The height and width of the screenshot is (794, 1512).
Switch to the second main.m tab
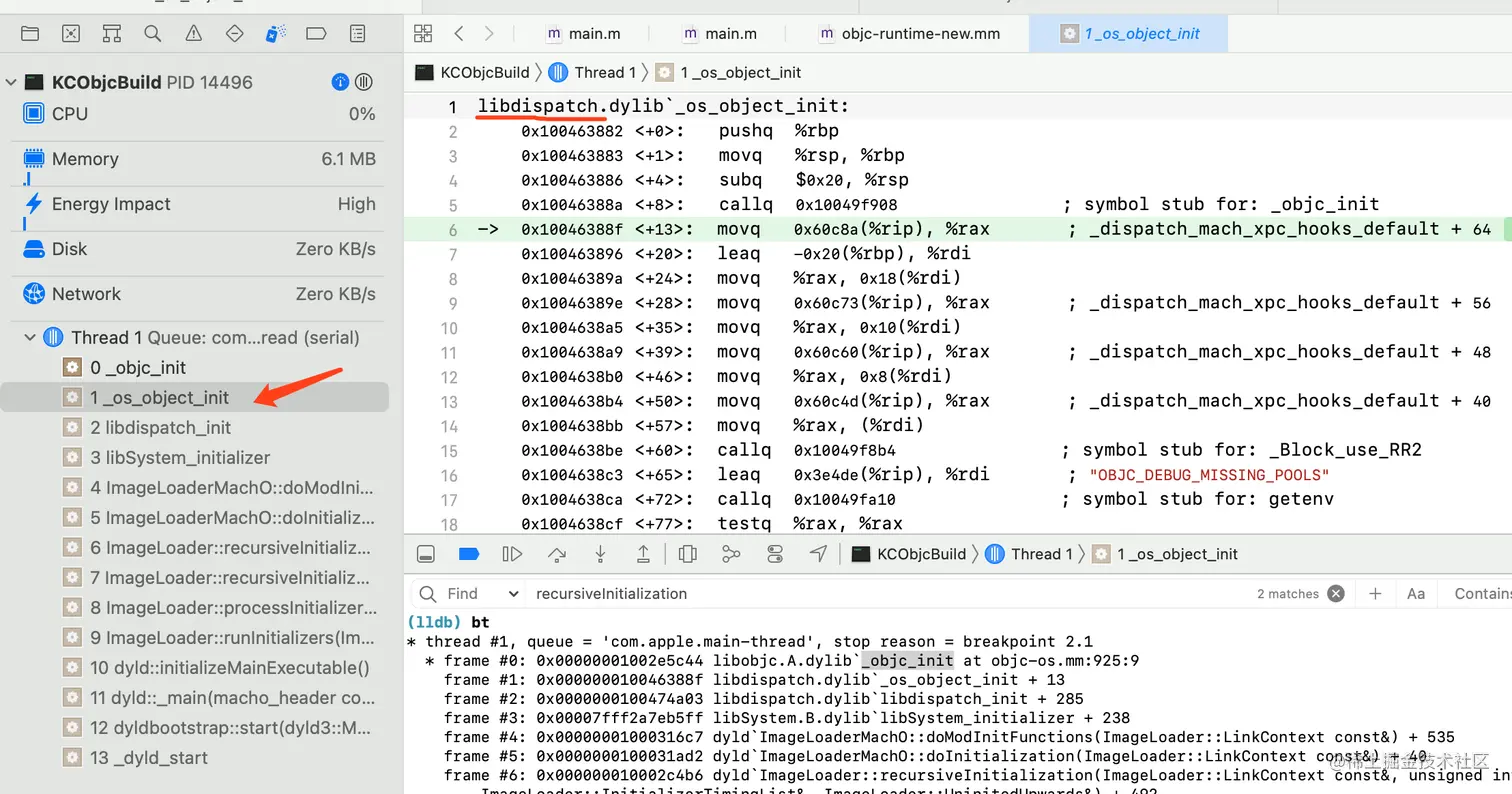719,33
